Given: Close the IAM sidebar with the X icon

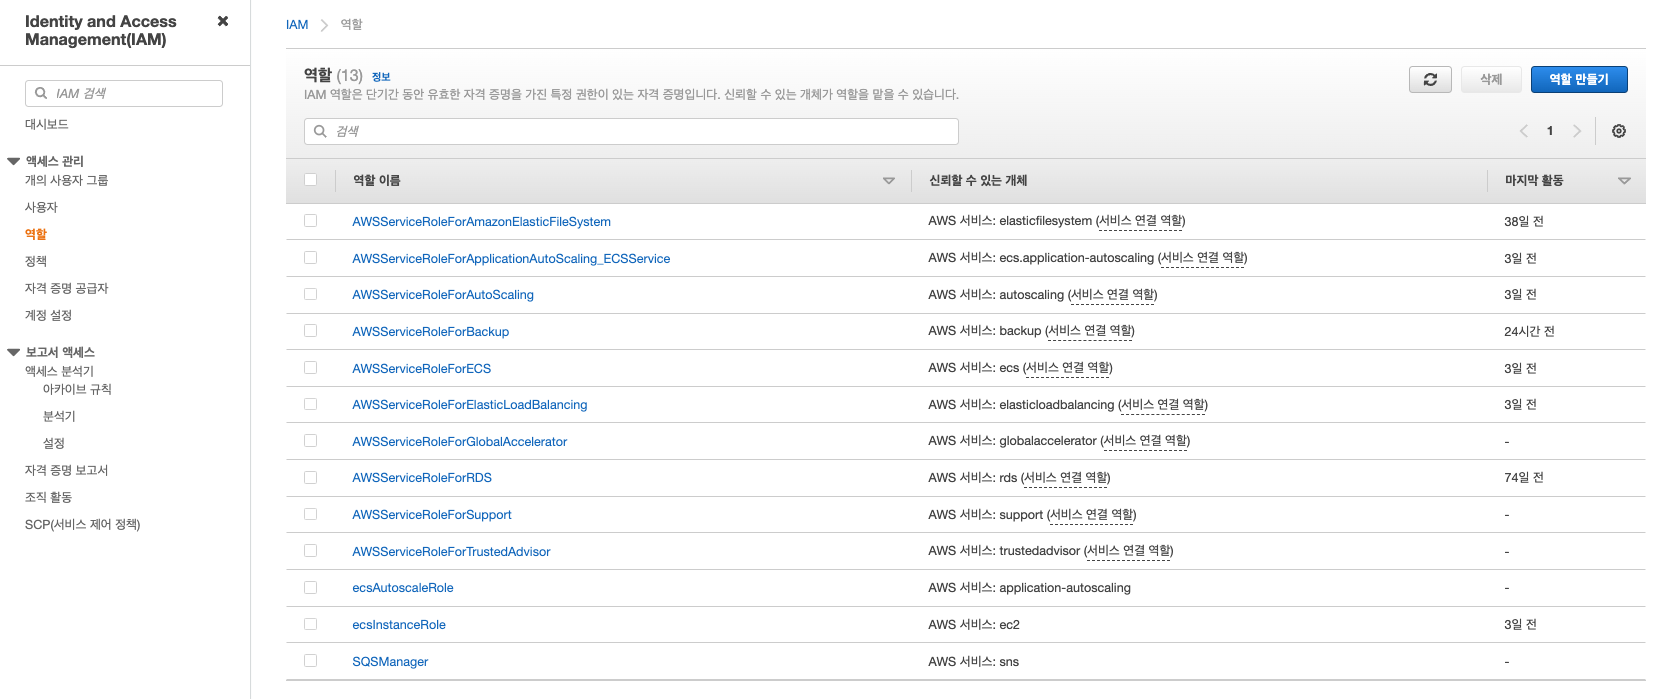Looking at the screenshot, I should click(x=223, y=21).
